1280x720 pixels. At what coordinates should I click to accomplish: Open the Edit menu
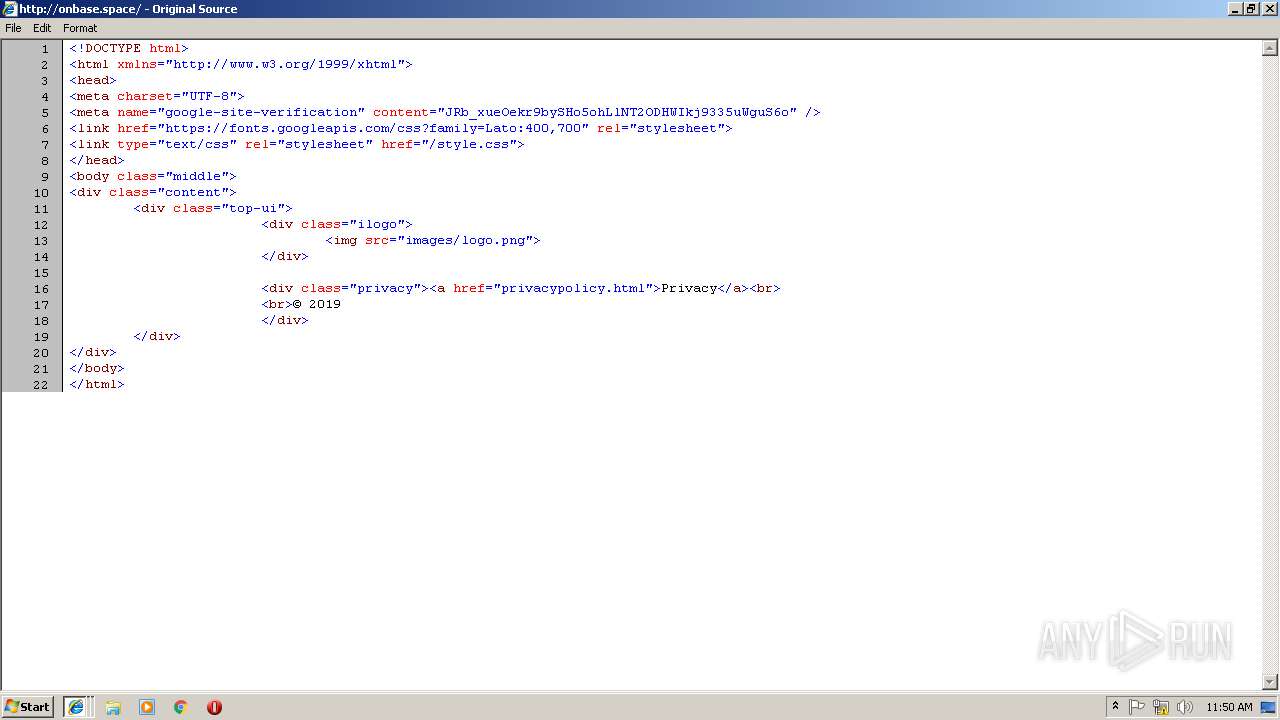pos(42,28)
